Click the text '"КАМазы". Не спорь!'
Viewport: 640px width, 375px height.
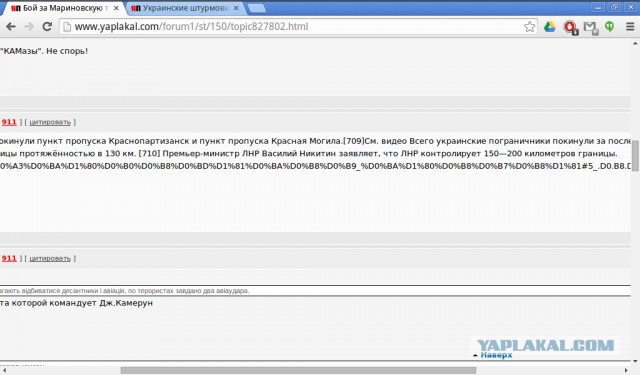click(44, 51)
